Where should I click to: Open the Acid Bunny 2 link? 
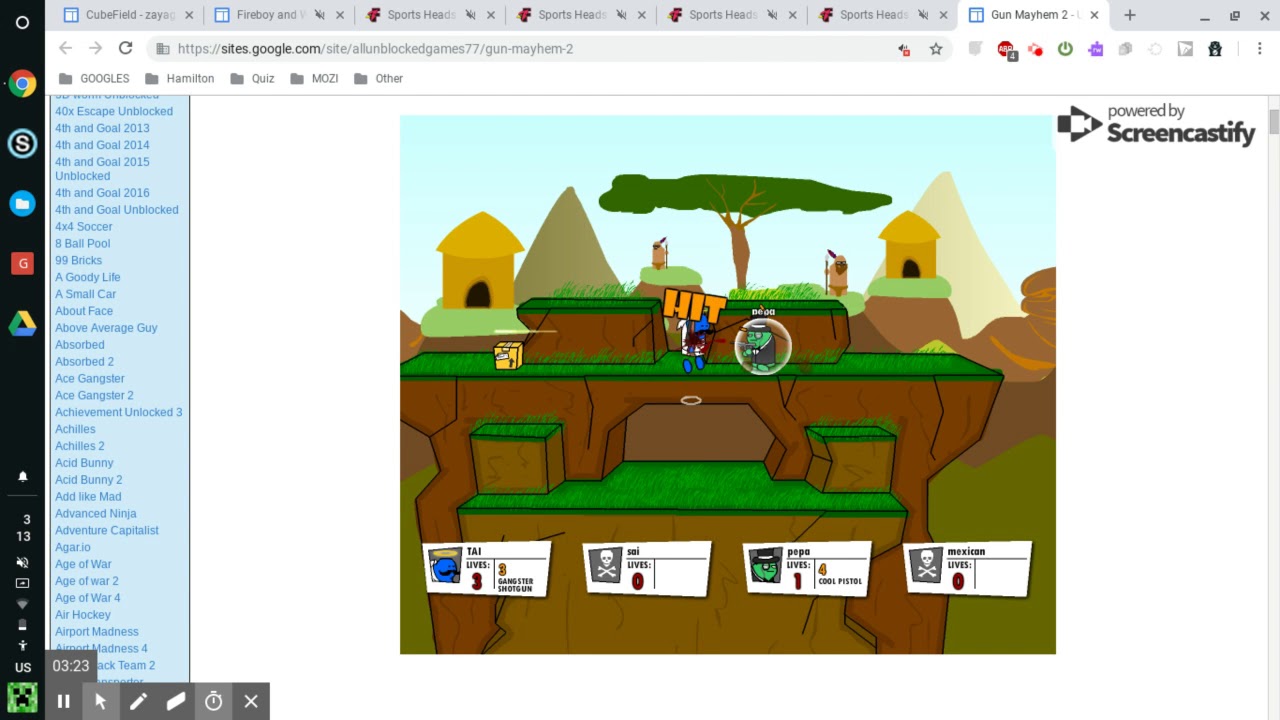(88, 480)
